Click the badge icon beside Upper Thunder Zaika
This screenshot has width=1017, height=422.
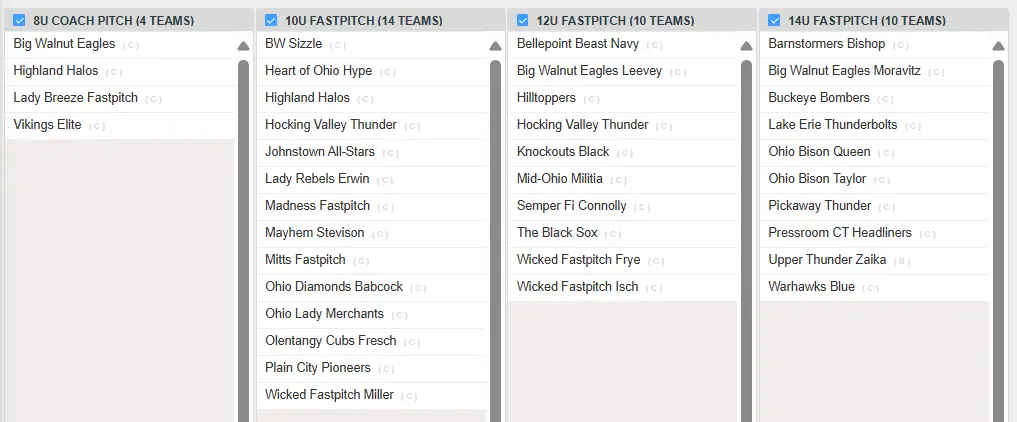coord(902,261)
